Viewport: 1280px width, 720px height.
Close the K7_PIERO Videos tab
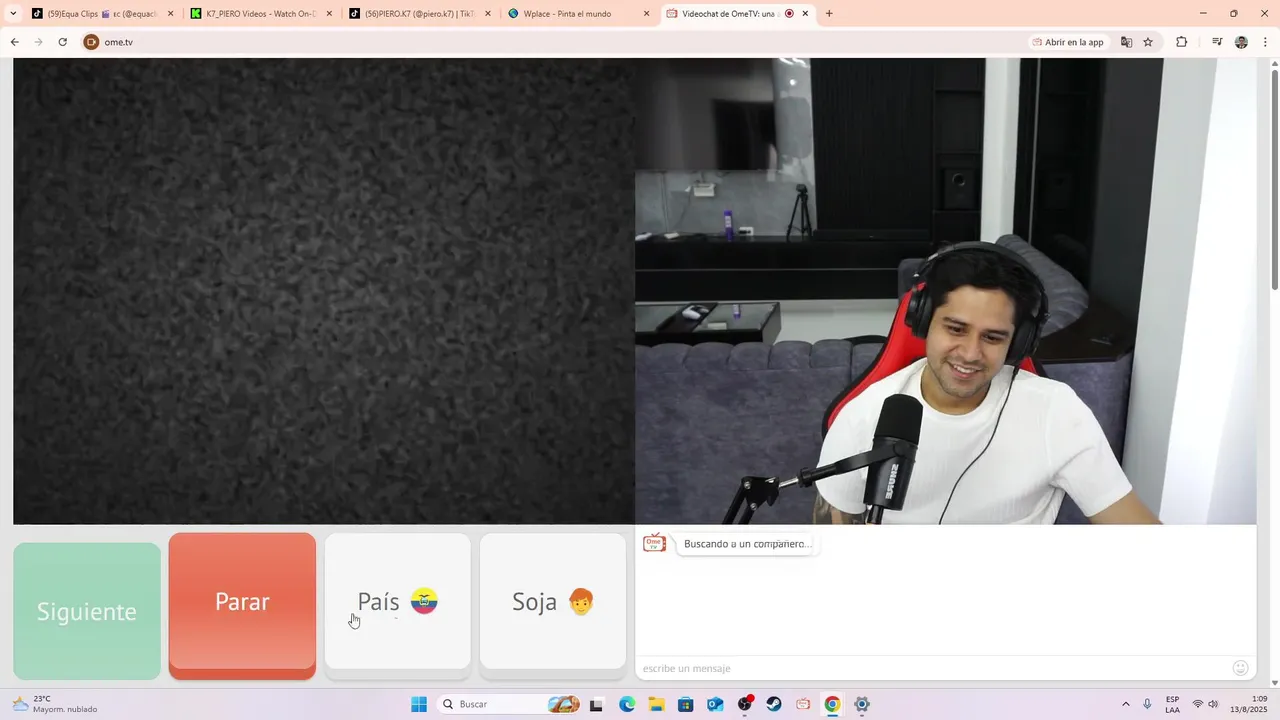[x=329, y=14]
